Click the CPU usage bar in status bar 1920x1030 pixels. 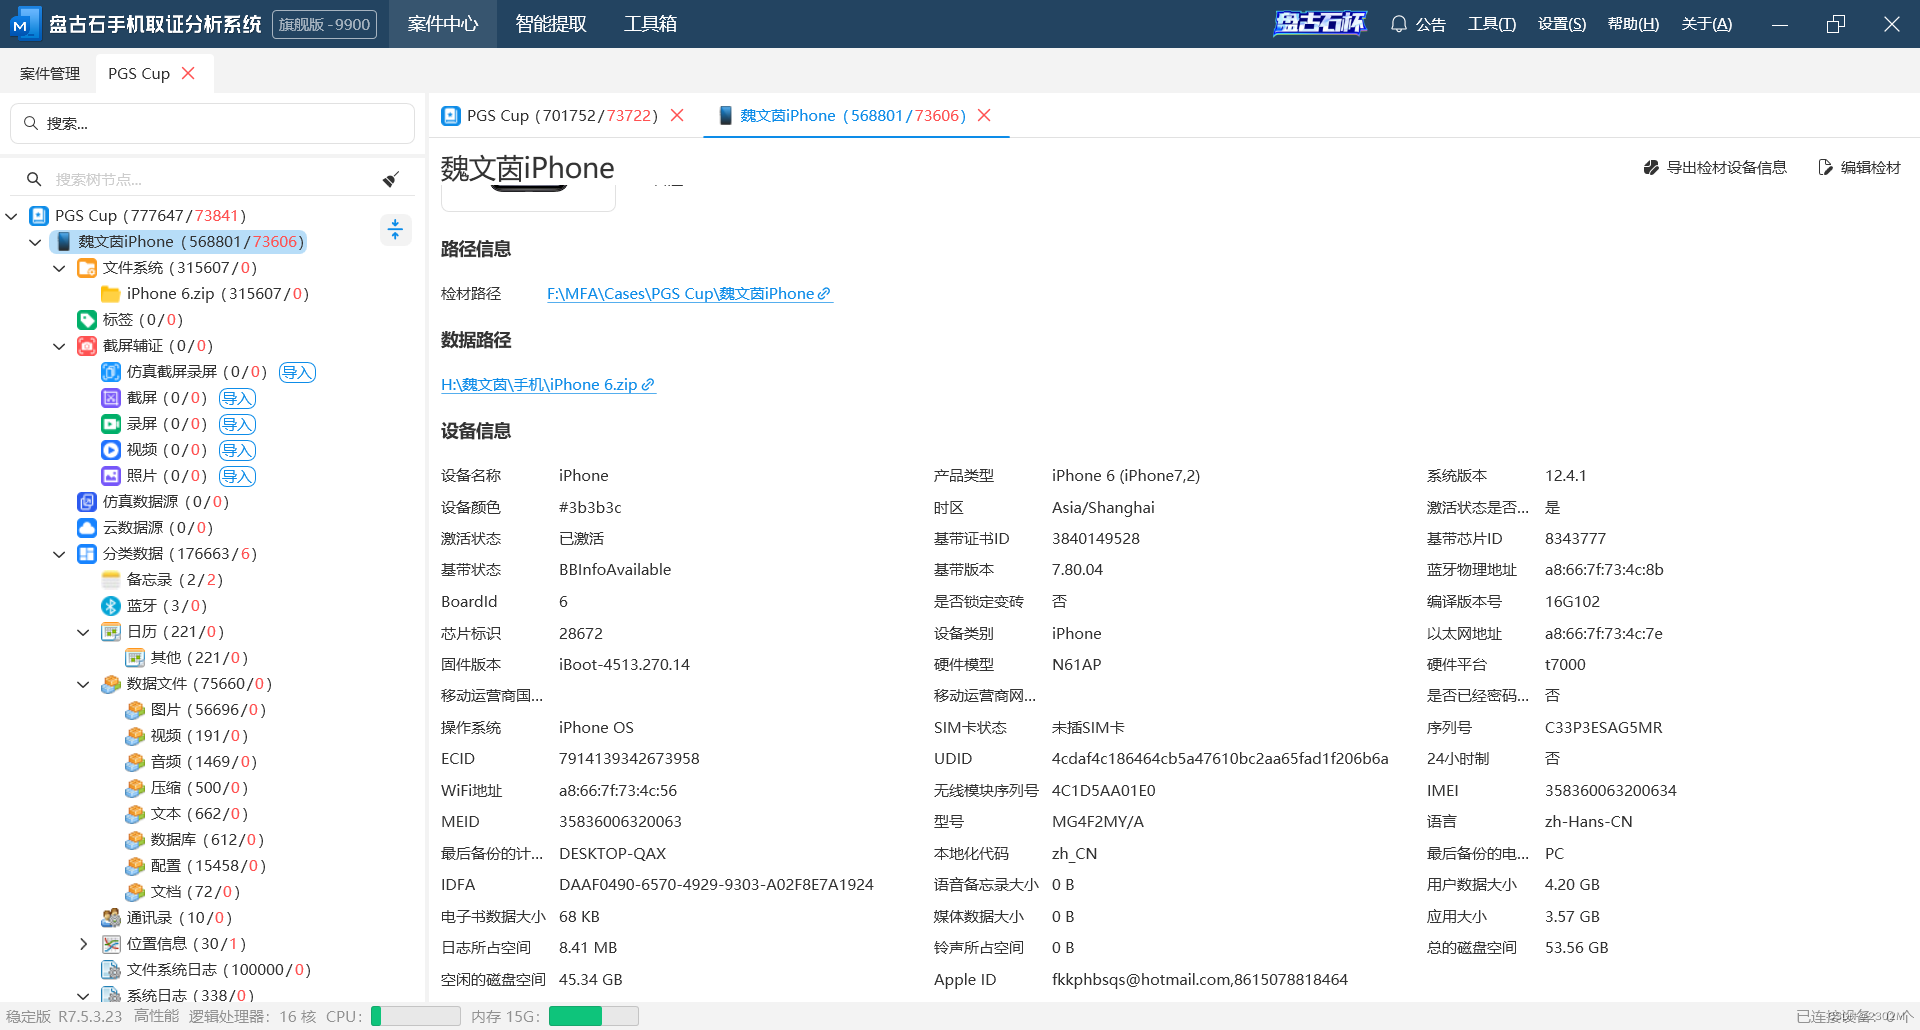coord(415,1016)
